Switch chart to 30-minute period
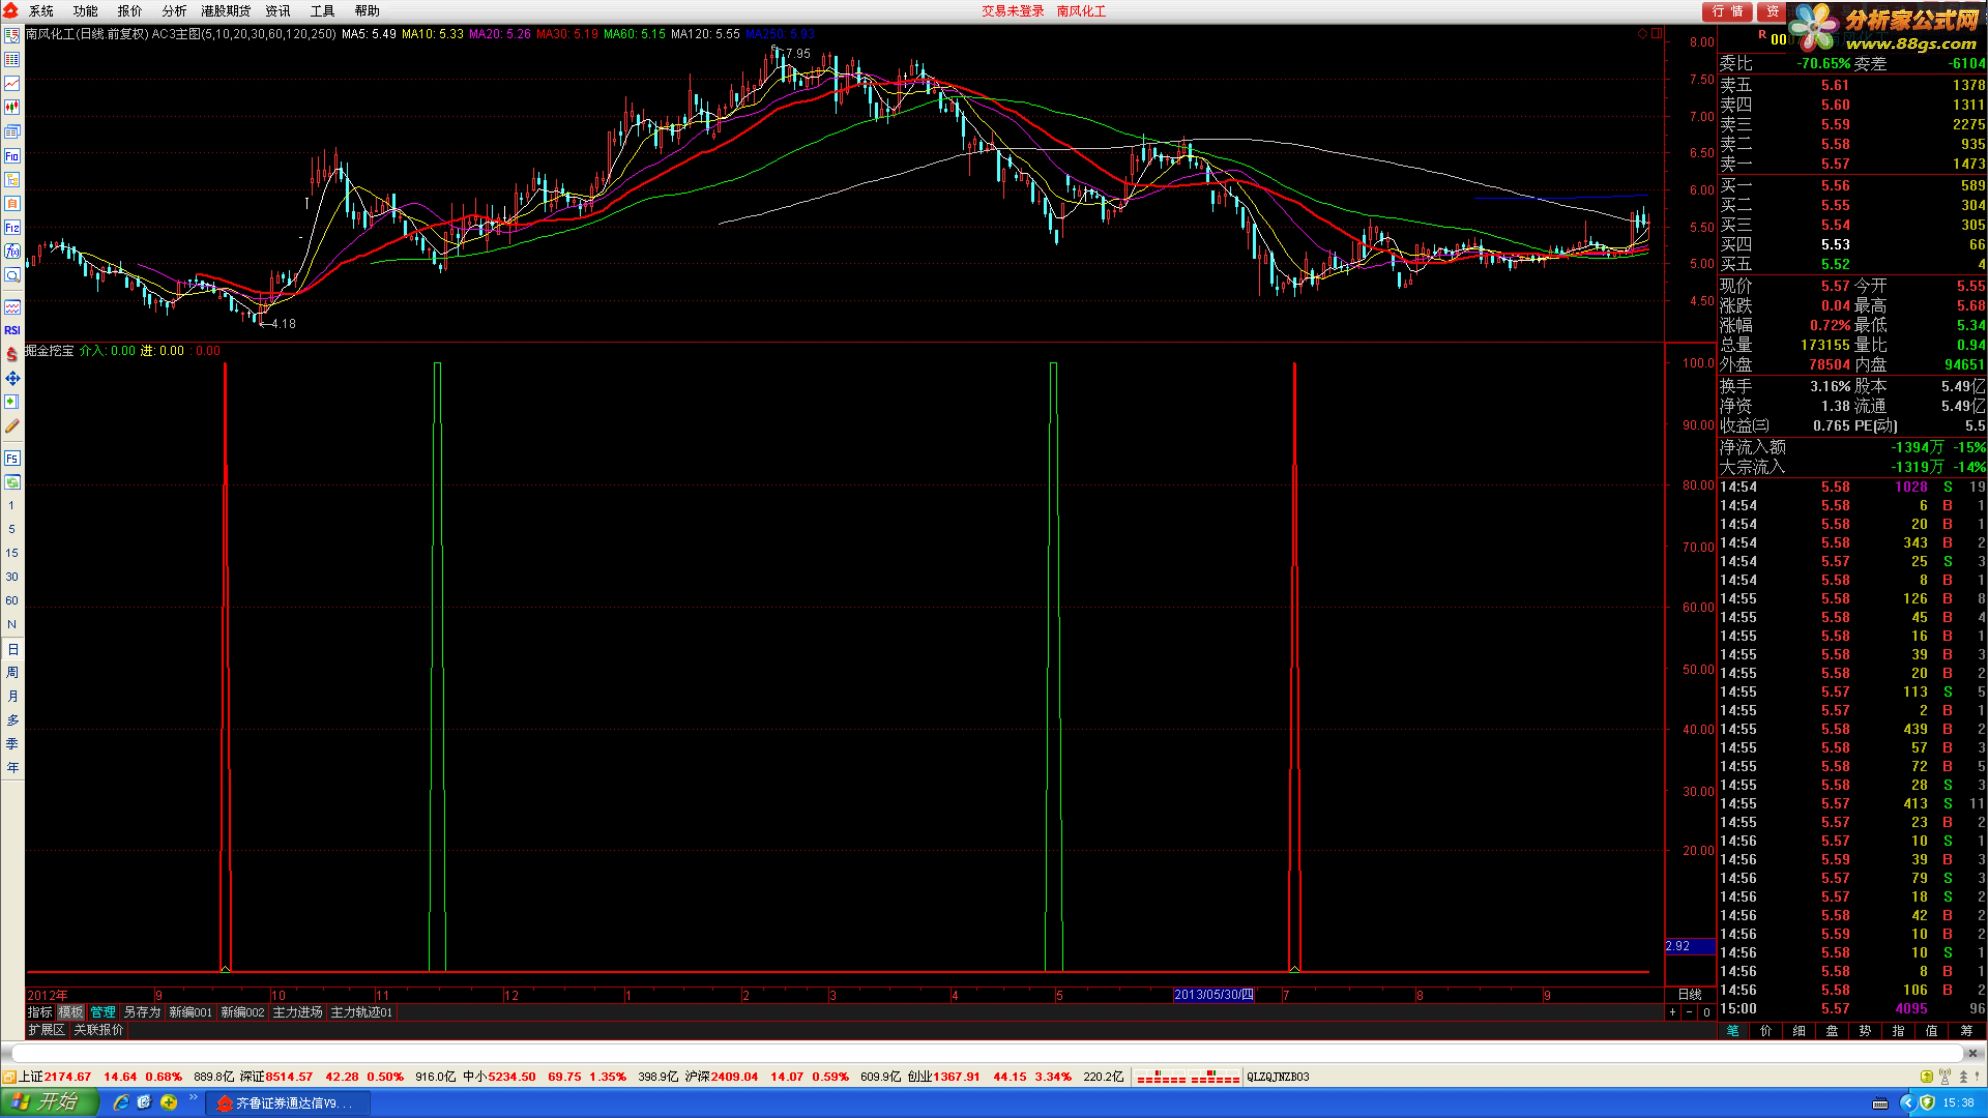Viewport: 1988px width, 1118px height. tap(12, 578)
